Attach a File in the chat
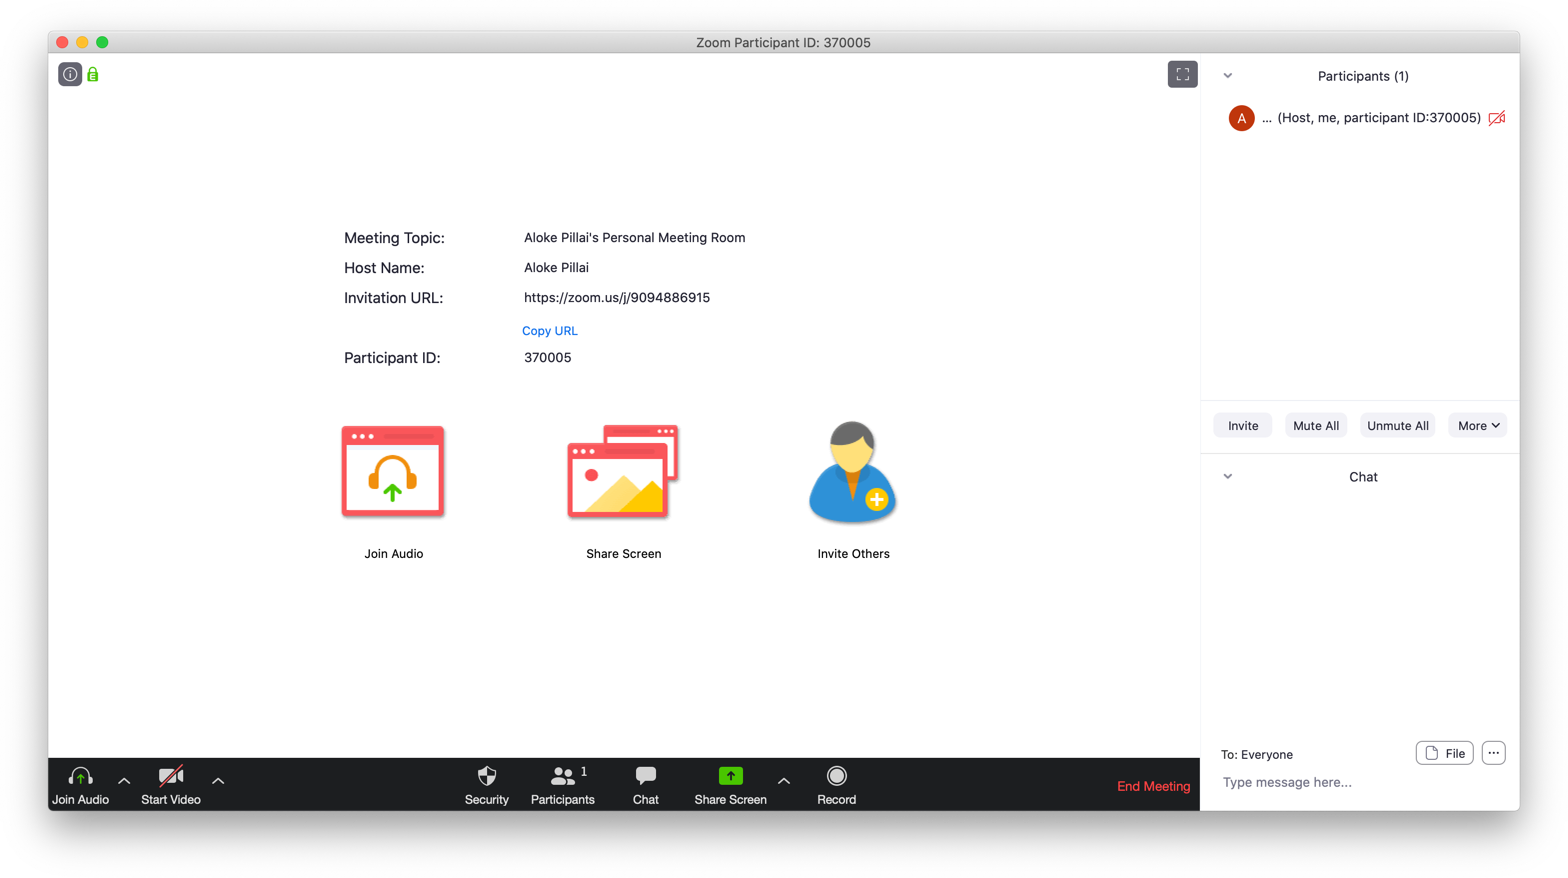Image resolution: width=1568 pixels, height=878 pixels. click(x=1445, y=753)
